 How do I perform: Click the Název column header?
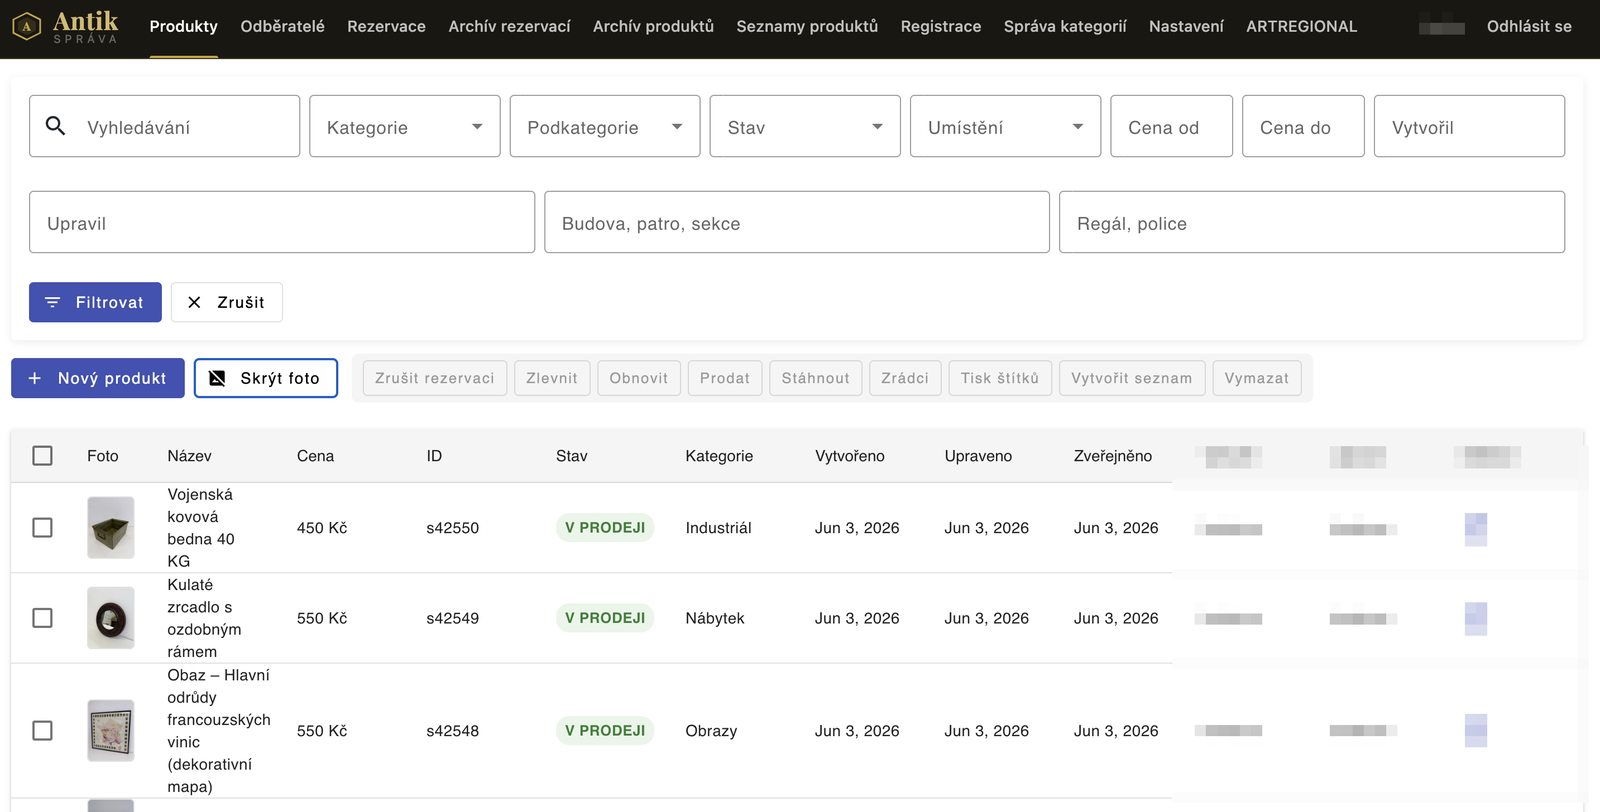click(x=190, y=456)
